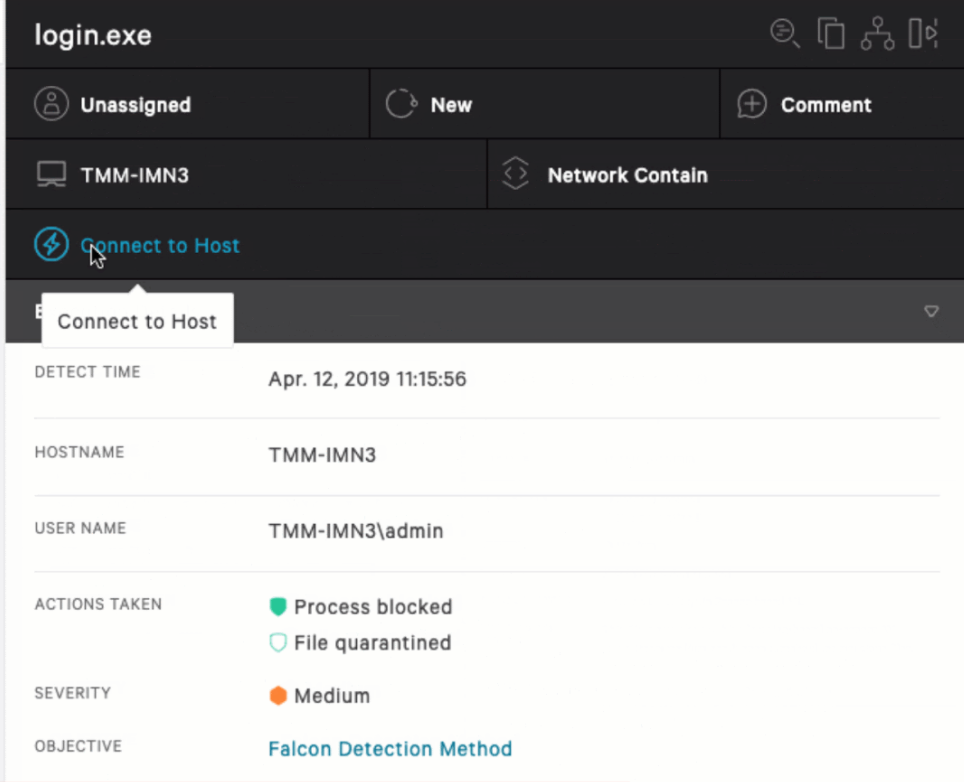Screen dimensions: 964x782
Task: Open the process tree view icon
Action: 877,34
